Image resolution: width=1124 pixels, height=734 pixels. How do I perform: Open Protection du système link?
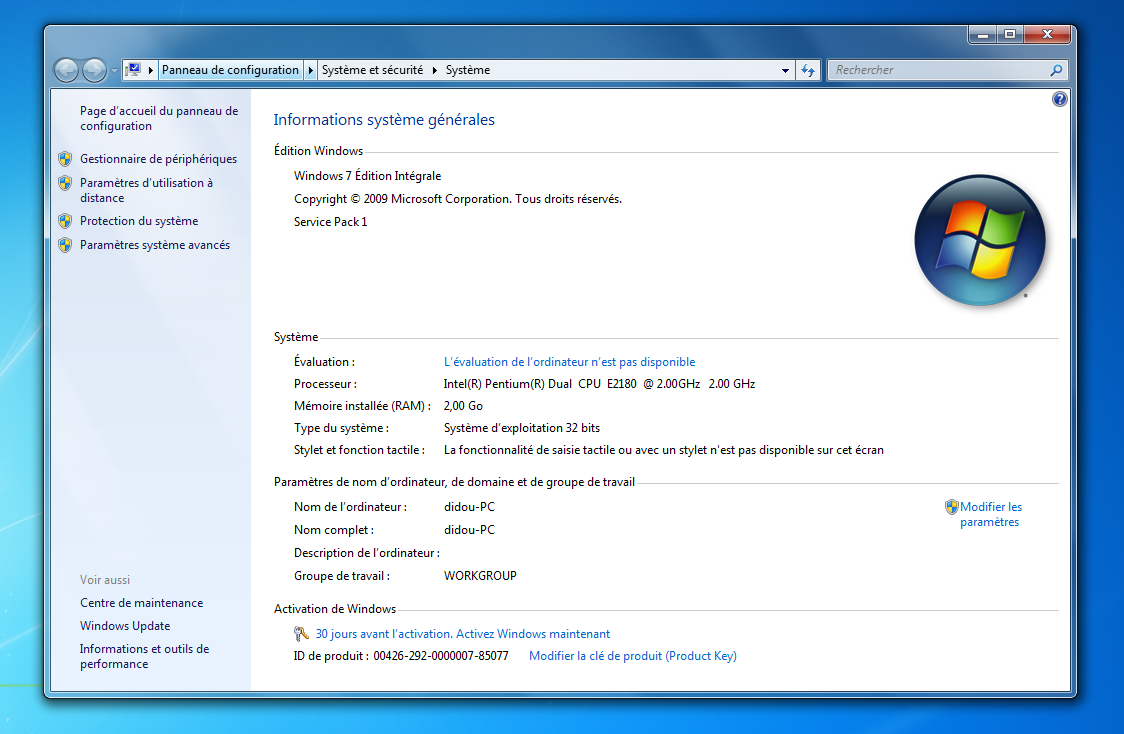[139, 221]
